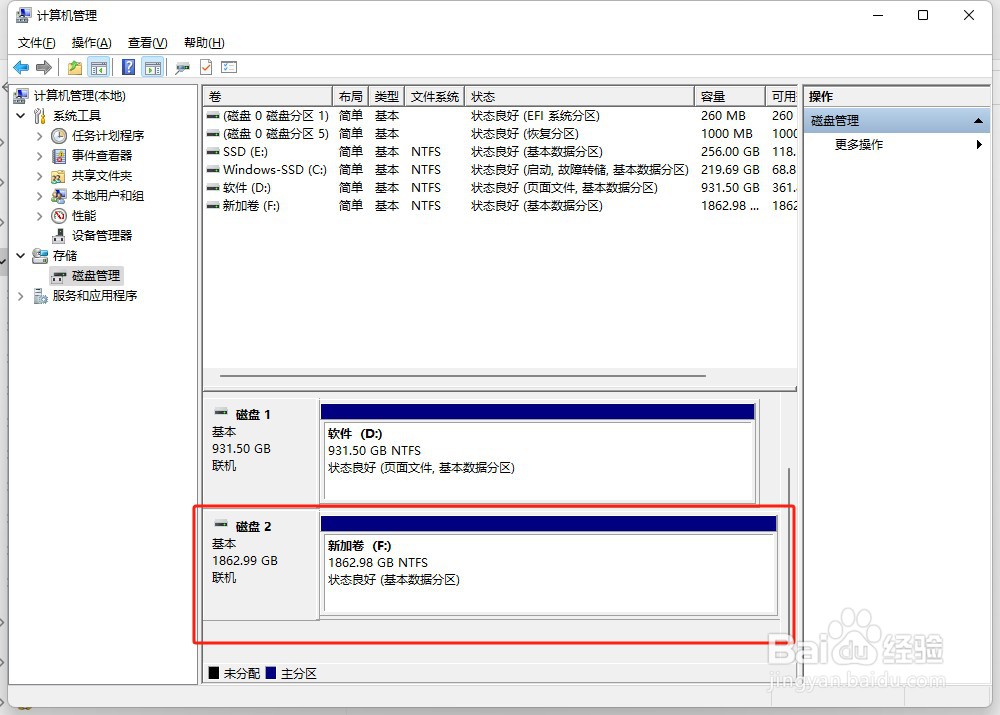This screenshot has height=715, width=1000.
Task: Open the 查看 (View) menu
Action: point(146,42)
